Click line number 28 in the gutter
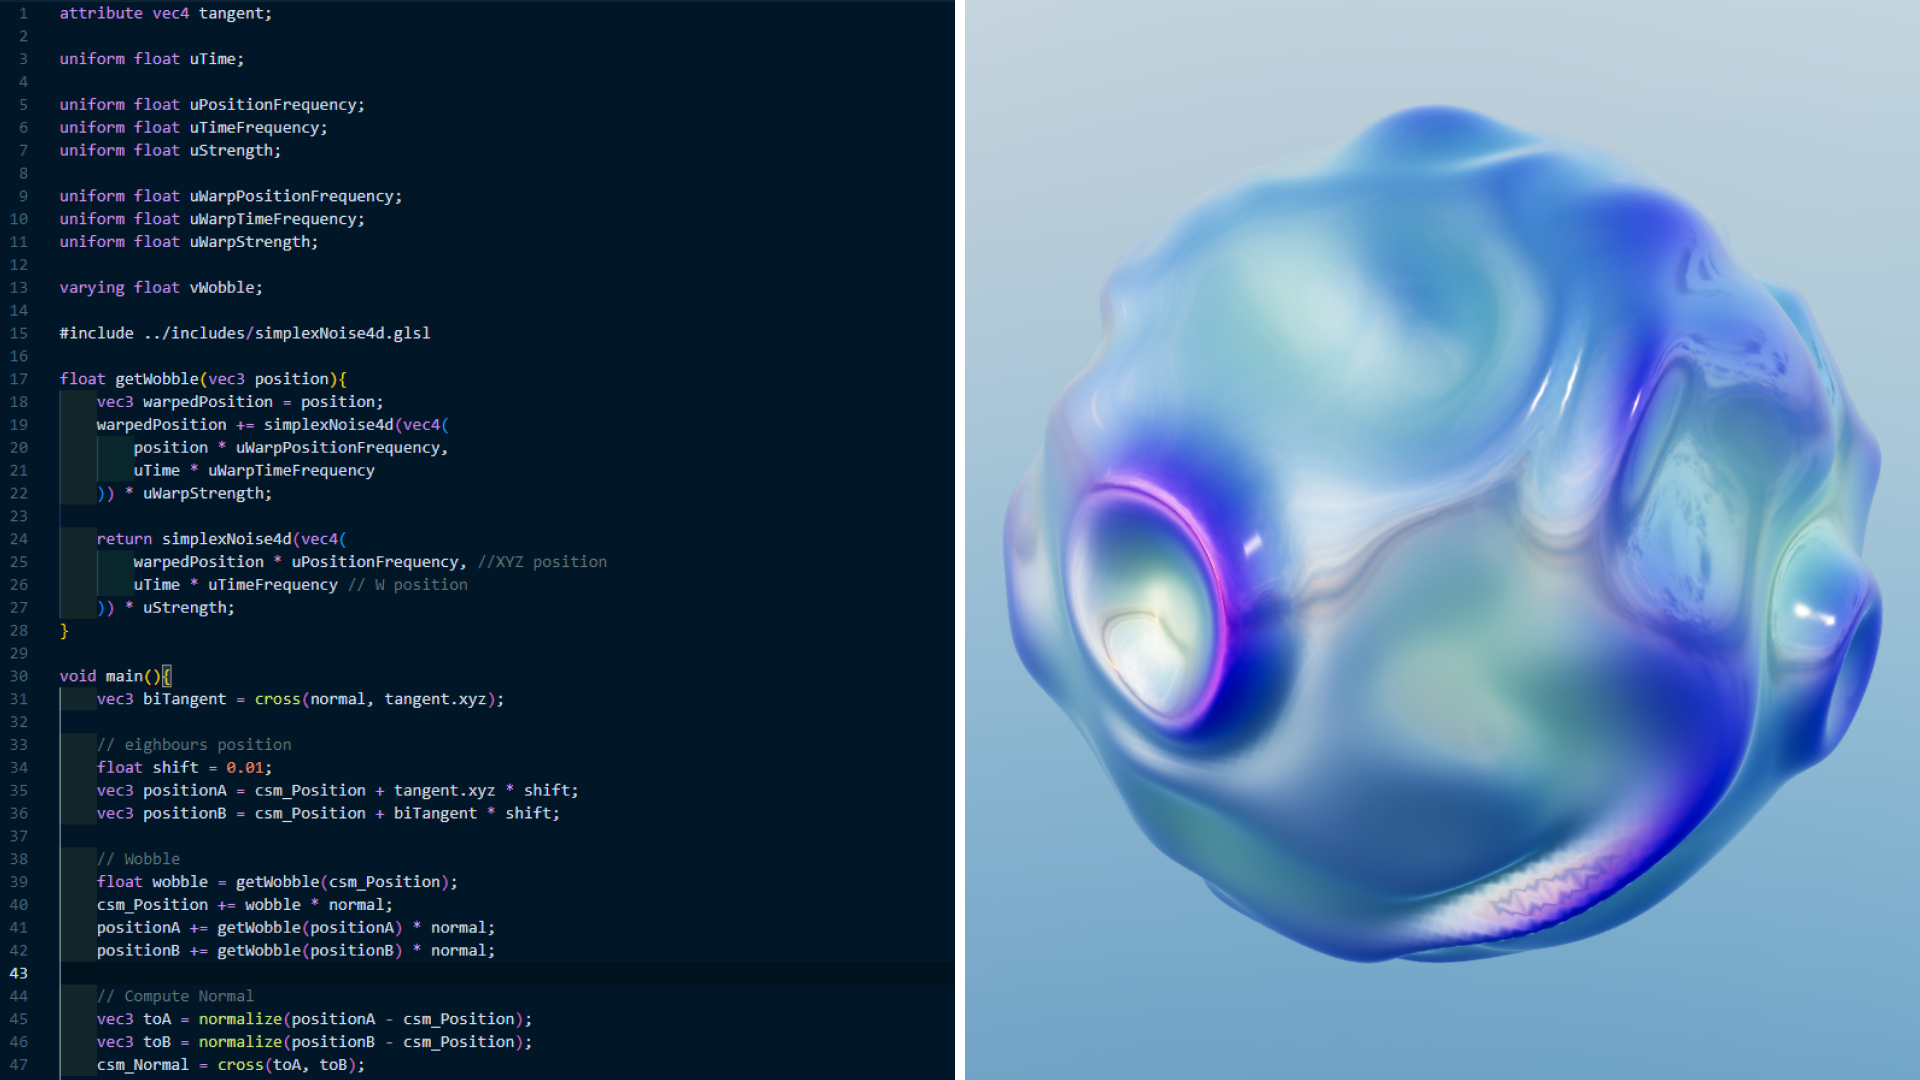This screenshot has height=1080, width=1920. click(x=19, y=631)
